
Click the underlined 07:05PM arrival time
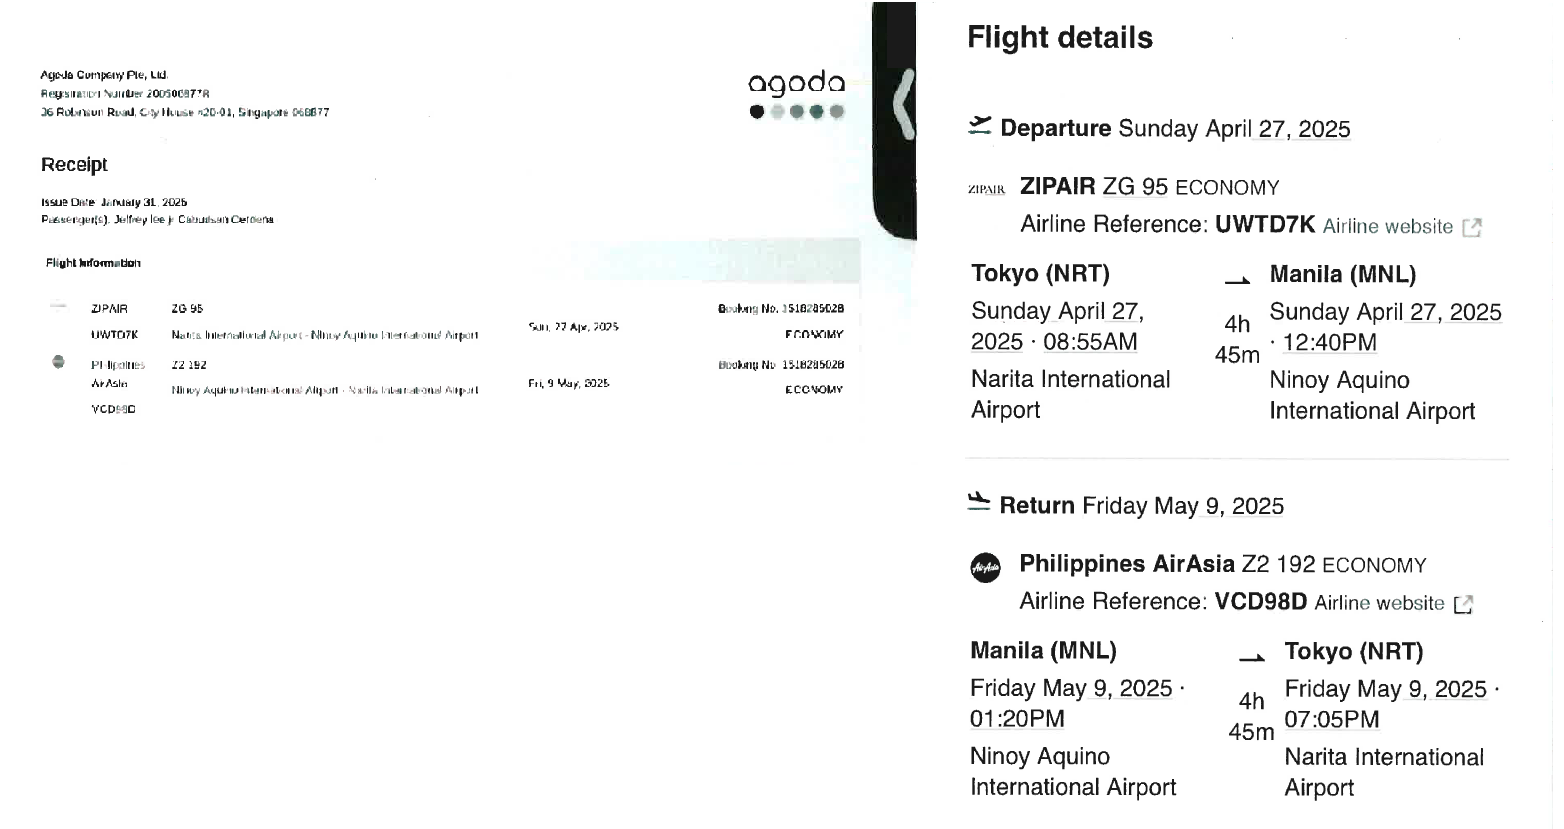[1330, 719]
